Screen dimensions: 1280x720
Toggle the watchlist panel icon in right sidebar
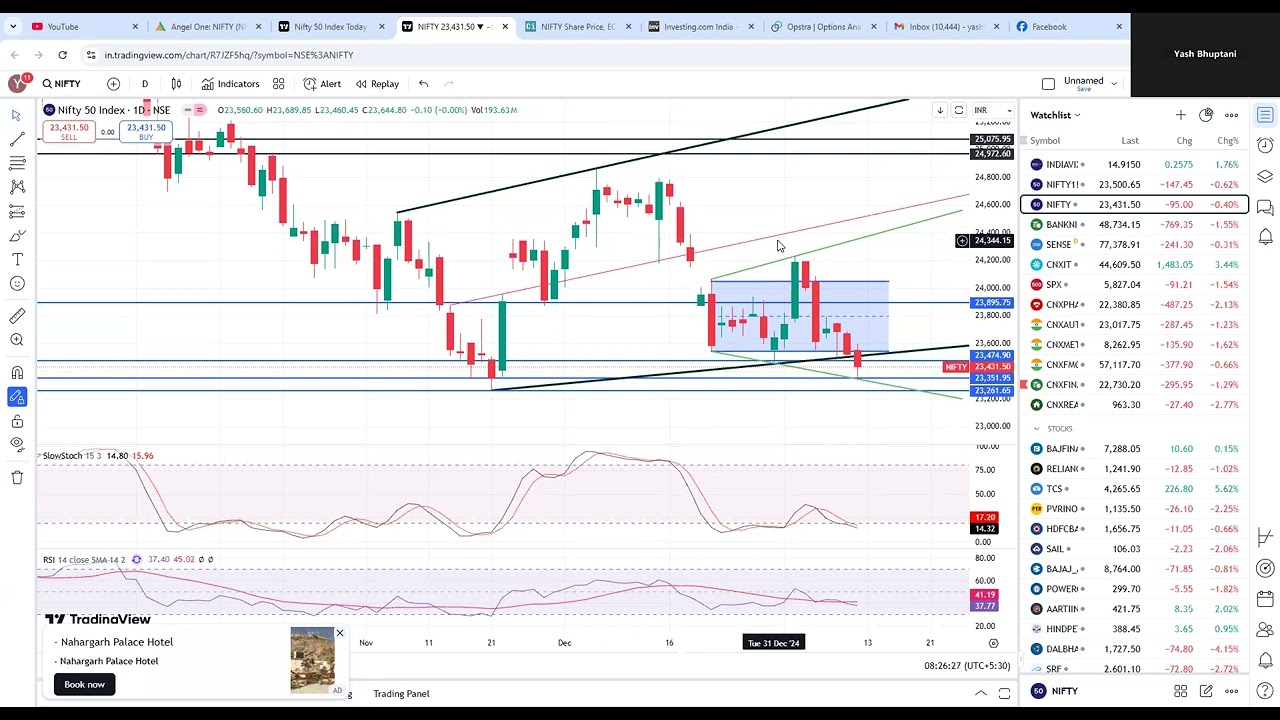coord(1265,115)
